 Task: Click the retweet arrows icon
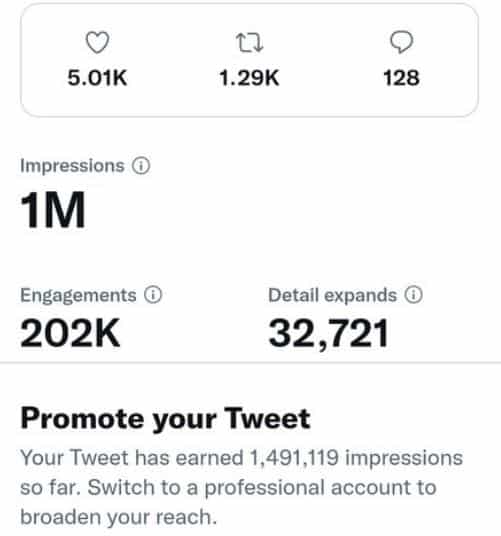point(249,43)
